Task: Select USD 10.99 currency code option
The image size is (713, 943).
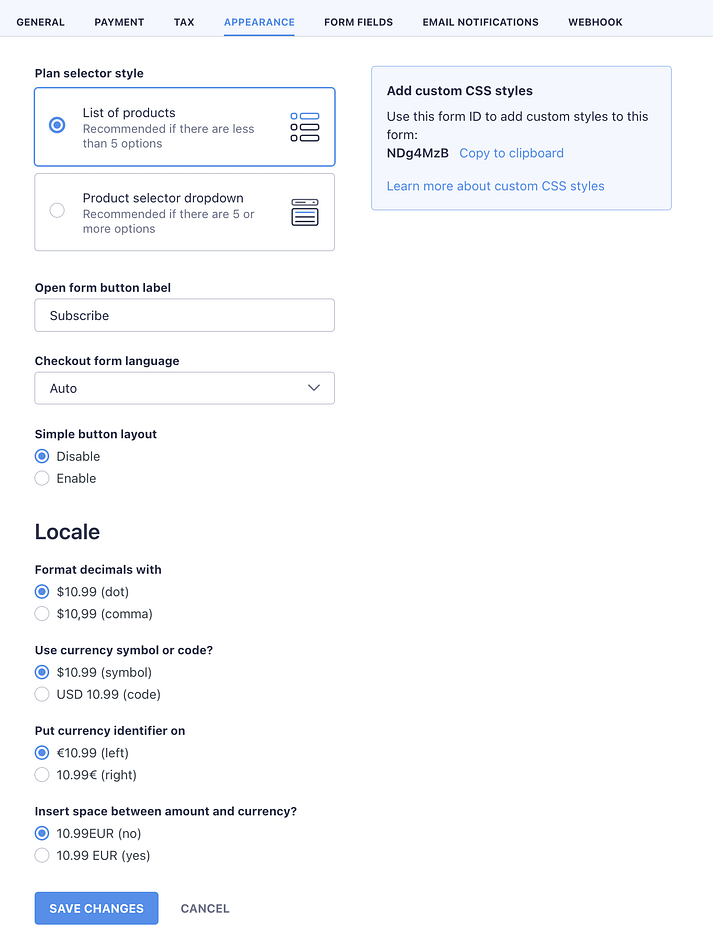Action: (x=42, y=694)
